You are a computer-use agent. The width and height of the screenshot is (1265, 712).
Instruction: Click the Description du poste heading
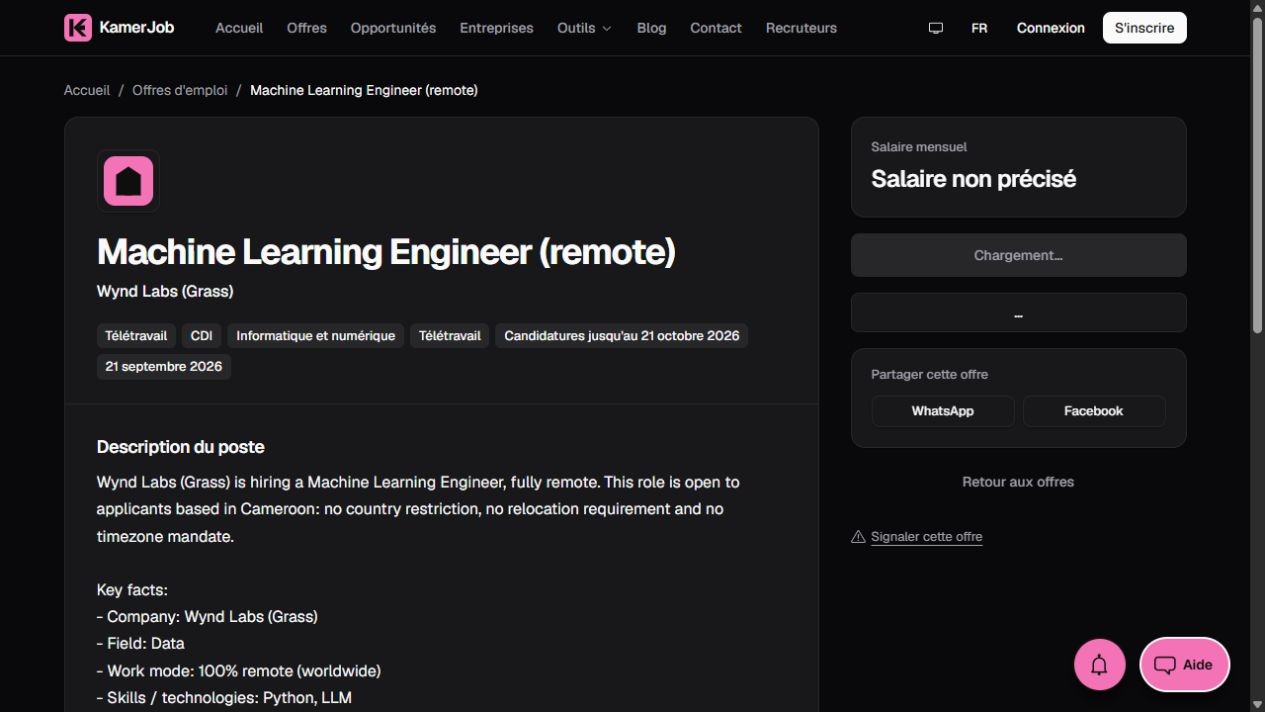[181, 447]
